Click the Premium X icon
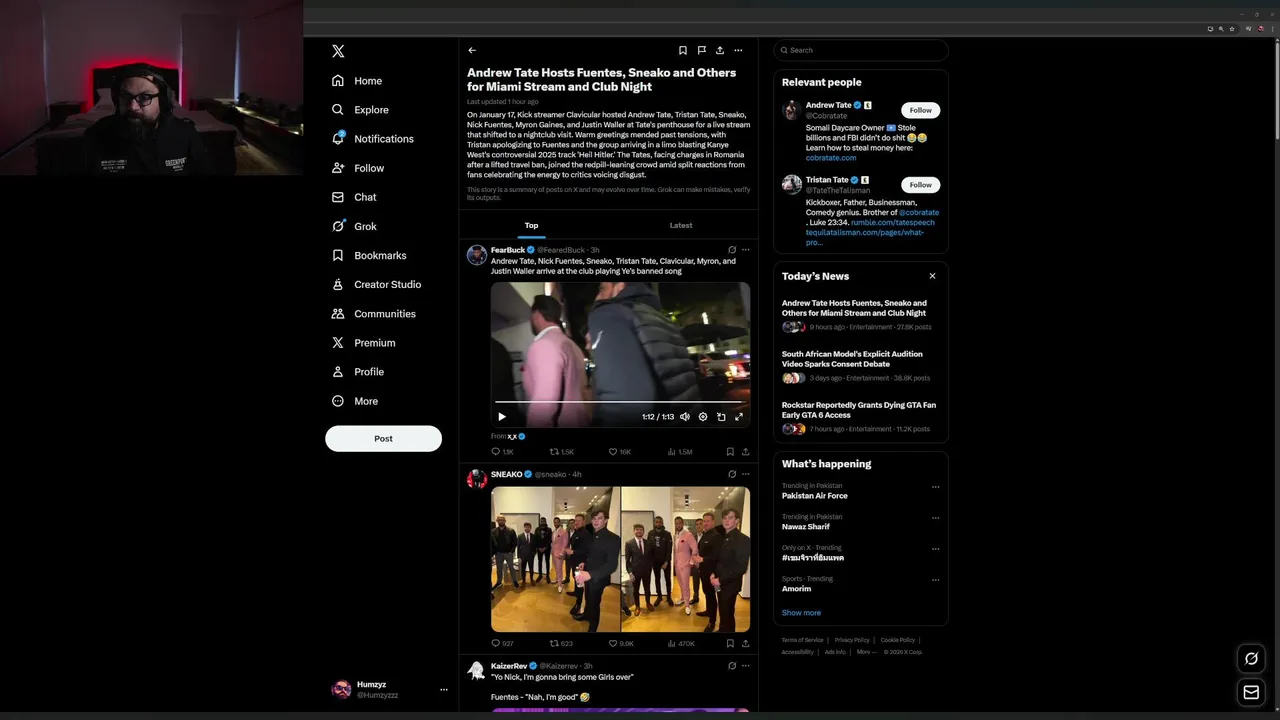 pos(338,342)
